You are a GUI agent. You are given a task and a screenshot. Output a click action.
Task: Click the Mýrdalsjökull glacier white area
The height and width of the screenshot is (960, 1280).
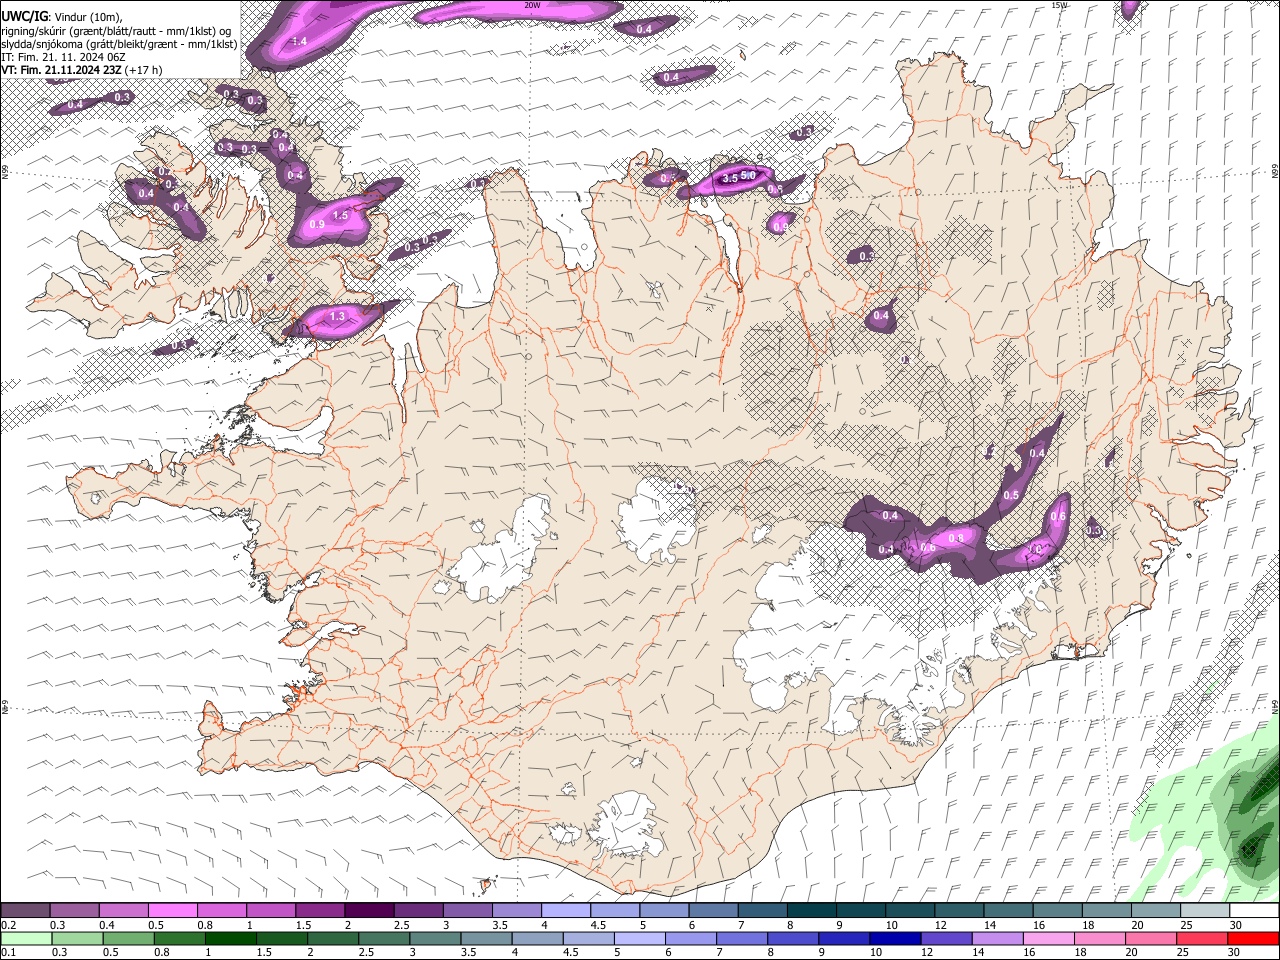pyautogui.click(x=625, y=825)
